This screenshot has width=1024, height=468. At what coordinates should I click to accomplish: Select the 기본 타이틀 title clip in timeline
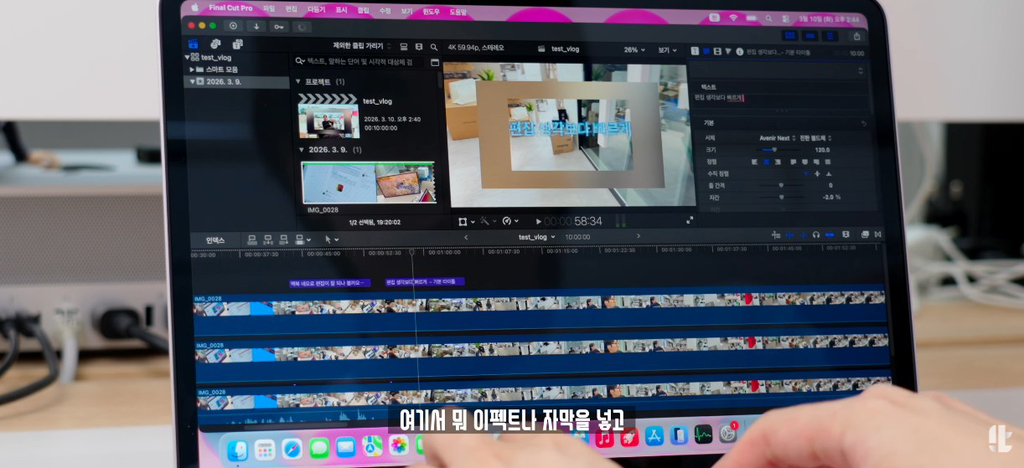(x=424, y=282)
